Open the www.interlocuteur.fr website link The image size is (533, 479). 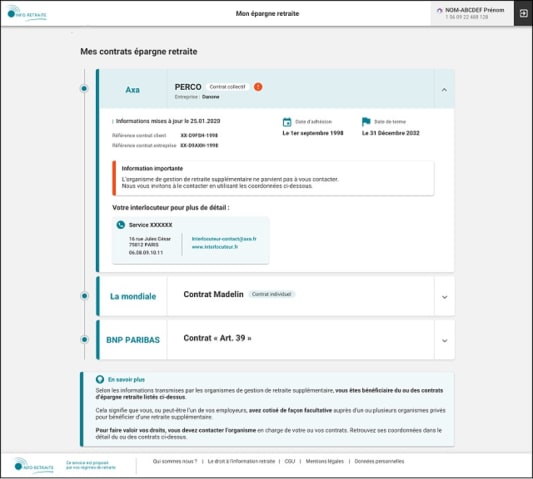215,247
